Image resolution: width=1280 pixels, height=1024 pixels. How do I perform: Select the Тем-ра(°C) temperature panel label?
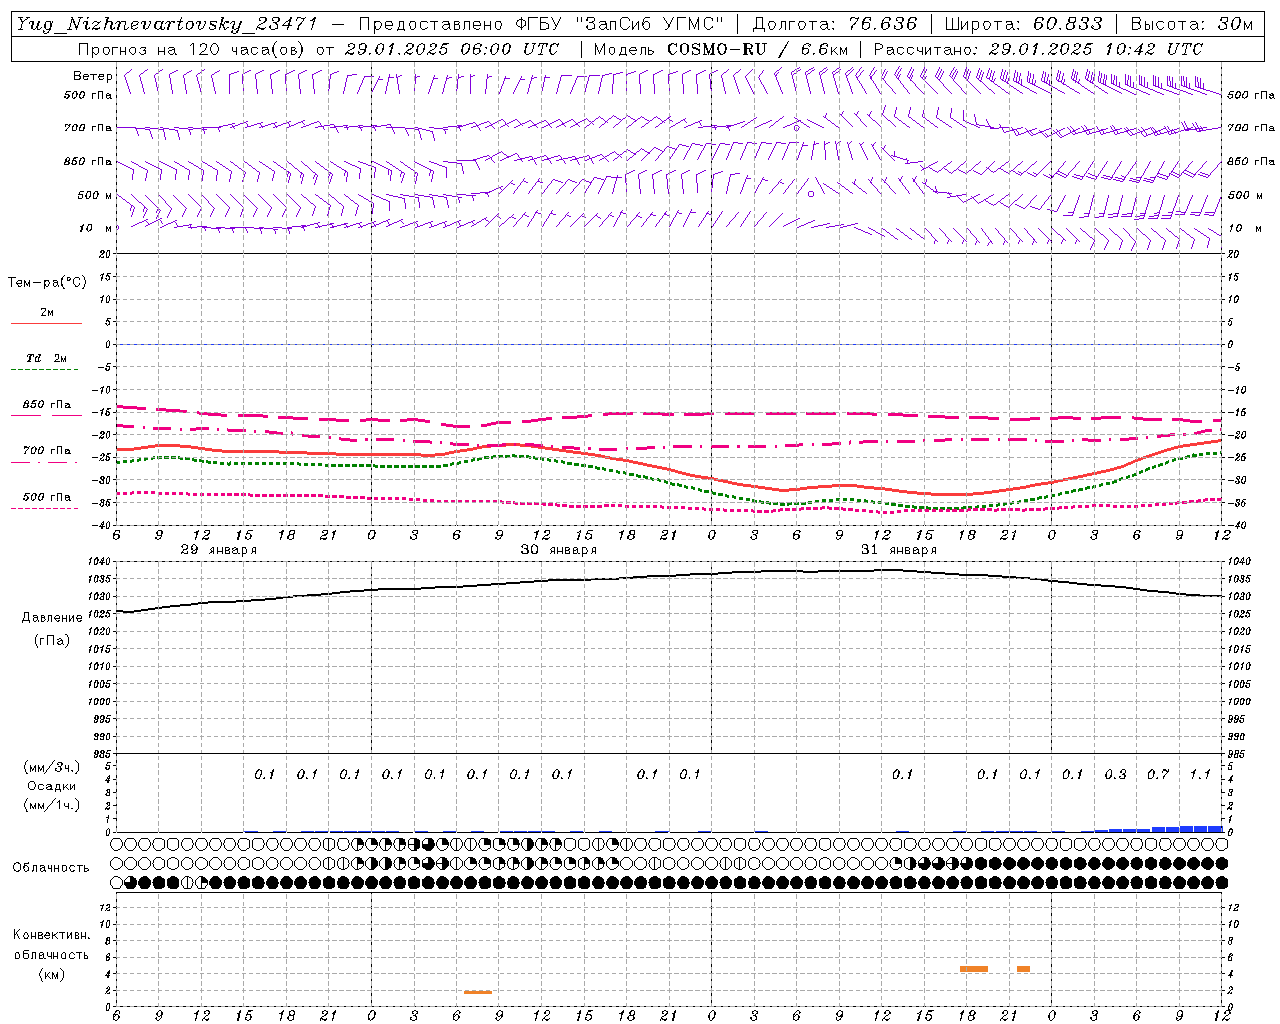click(47, 283)
